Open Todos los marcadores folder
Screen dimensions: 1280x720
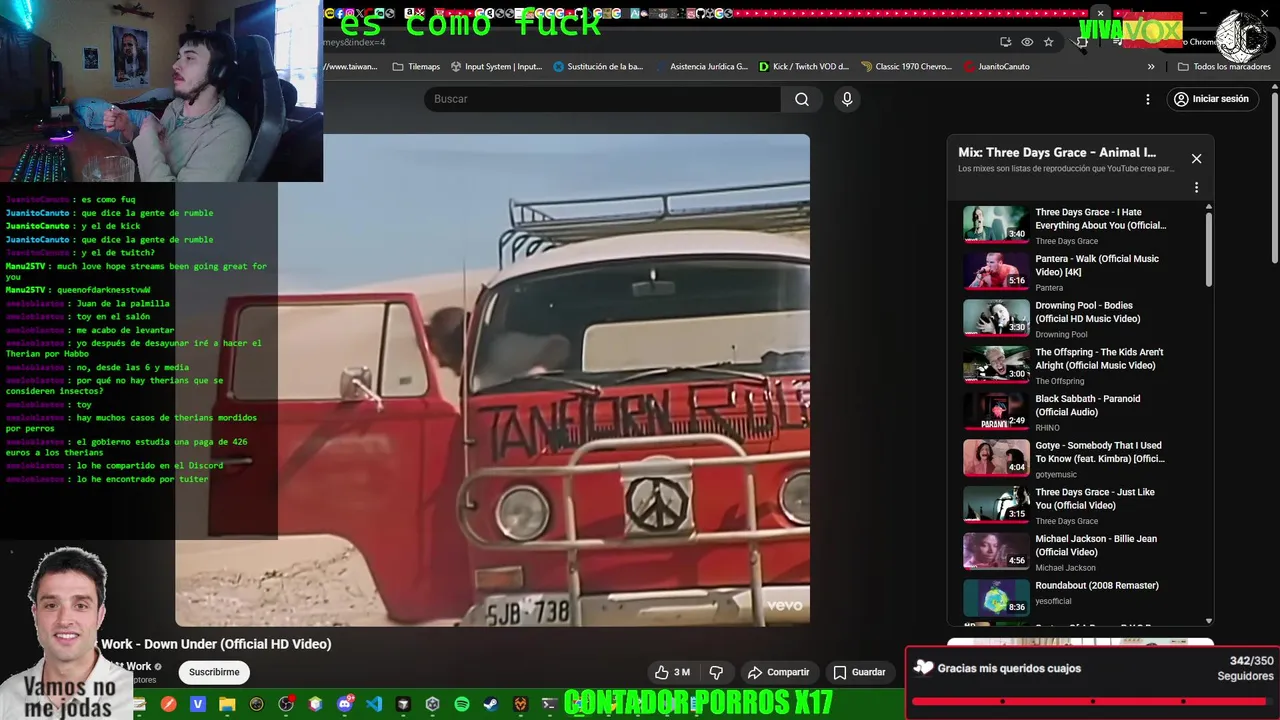1224,67
